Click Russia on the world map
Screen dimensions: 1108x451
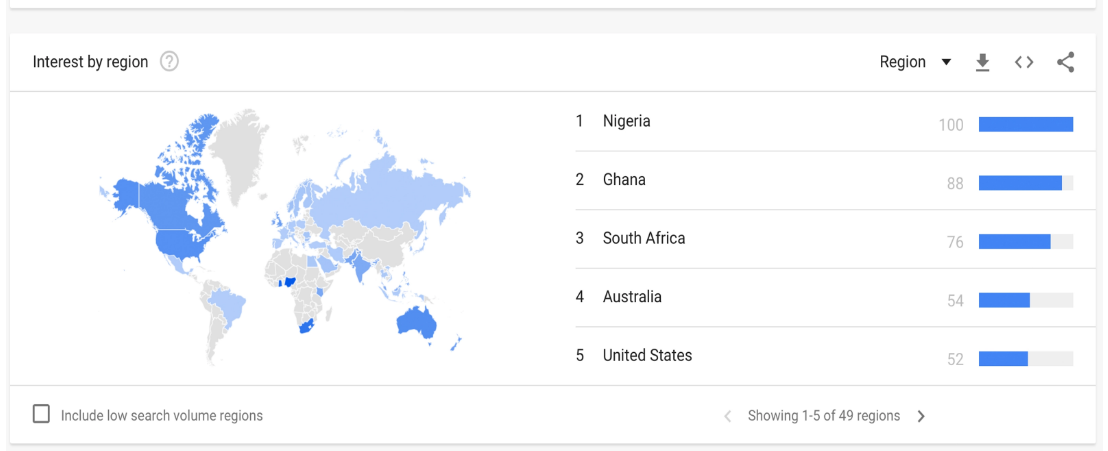coord(389,191)
